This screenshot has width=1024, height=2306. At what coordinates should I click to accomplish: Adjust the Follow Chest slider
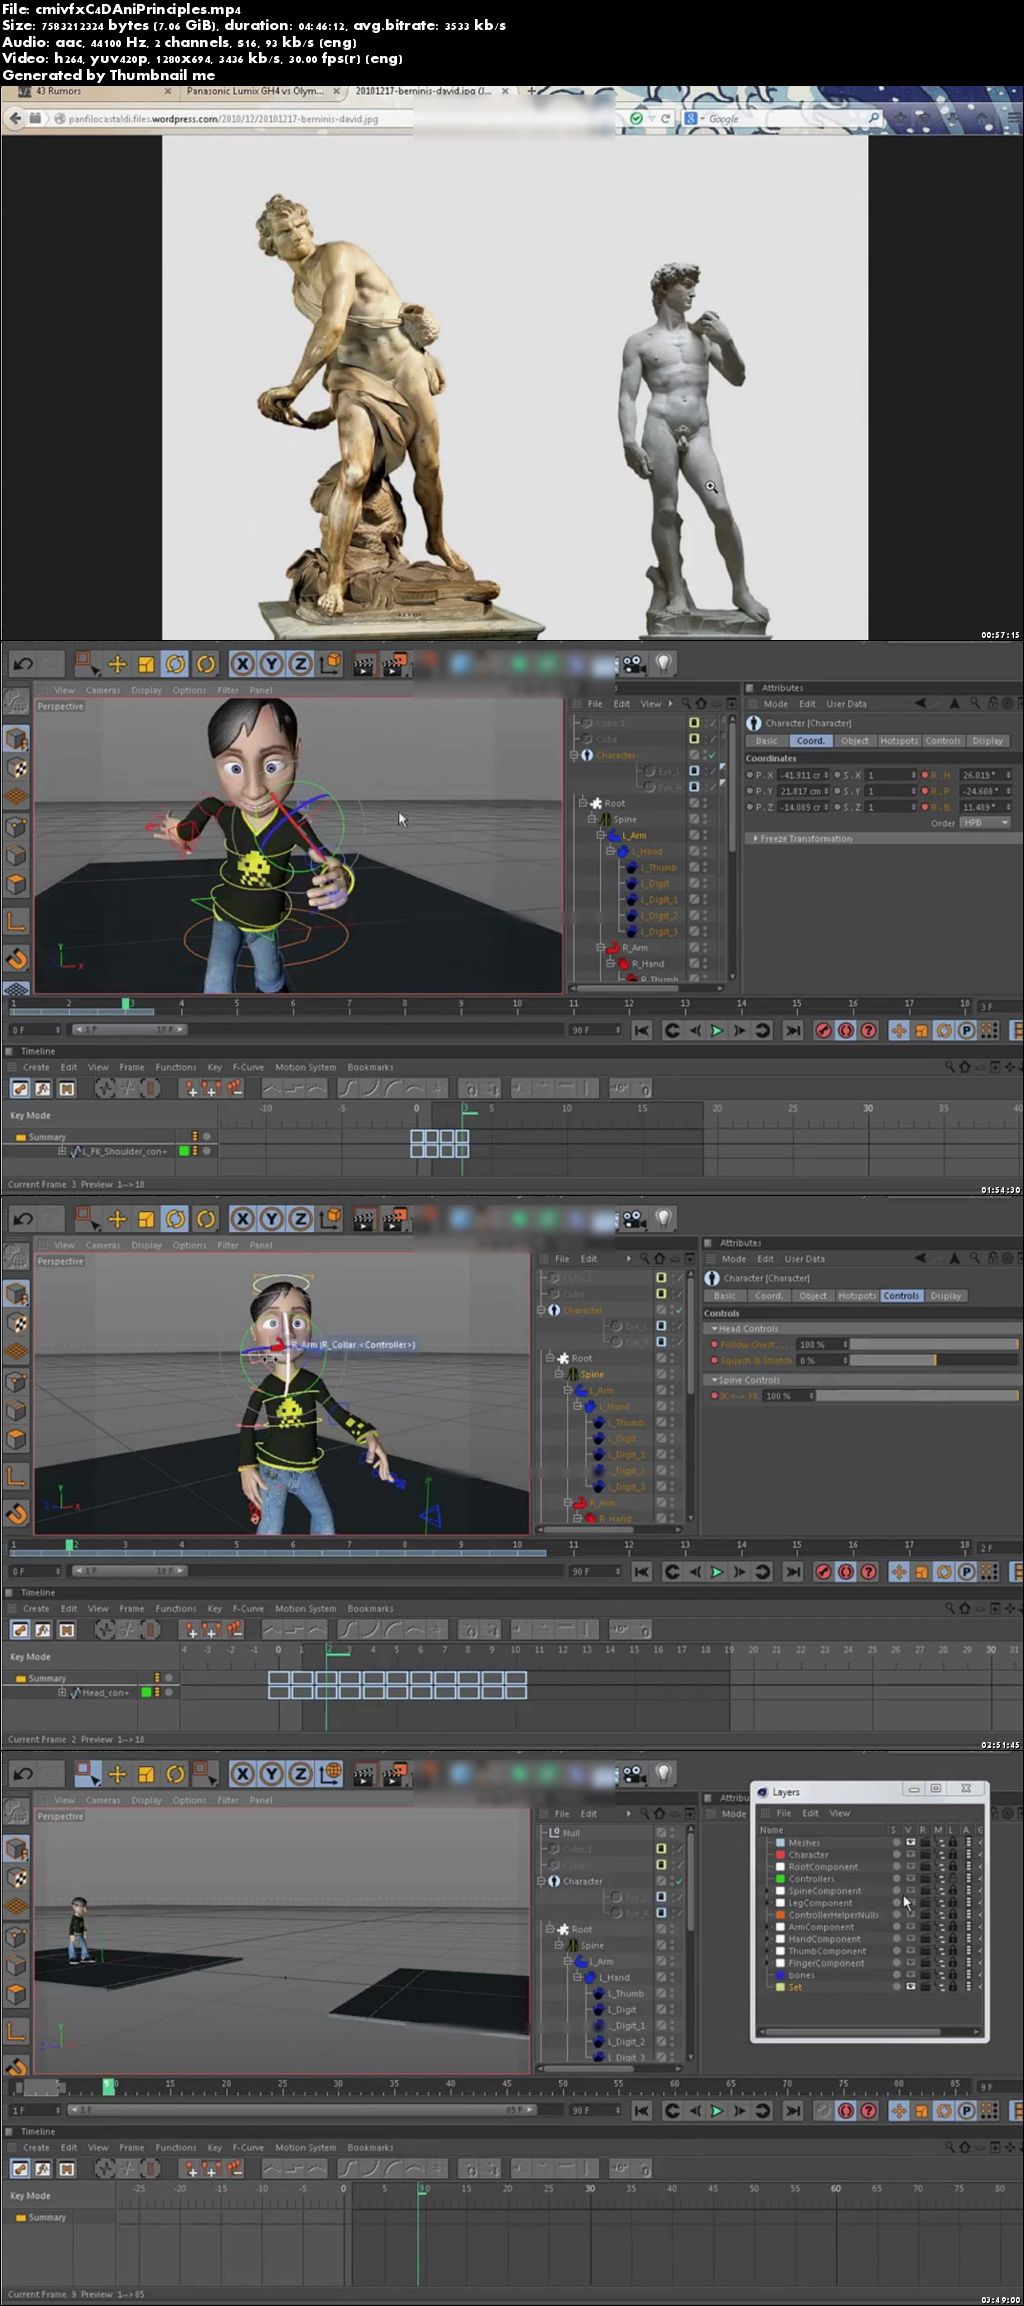pyautogui.click(x=934, y=1344)
